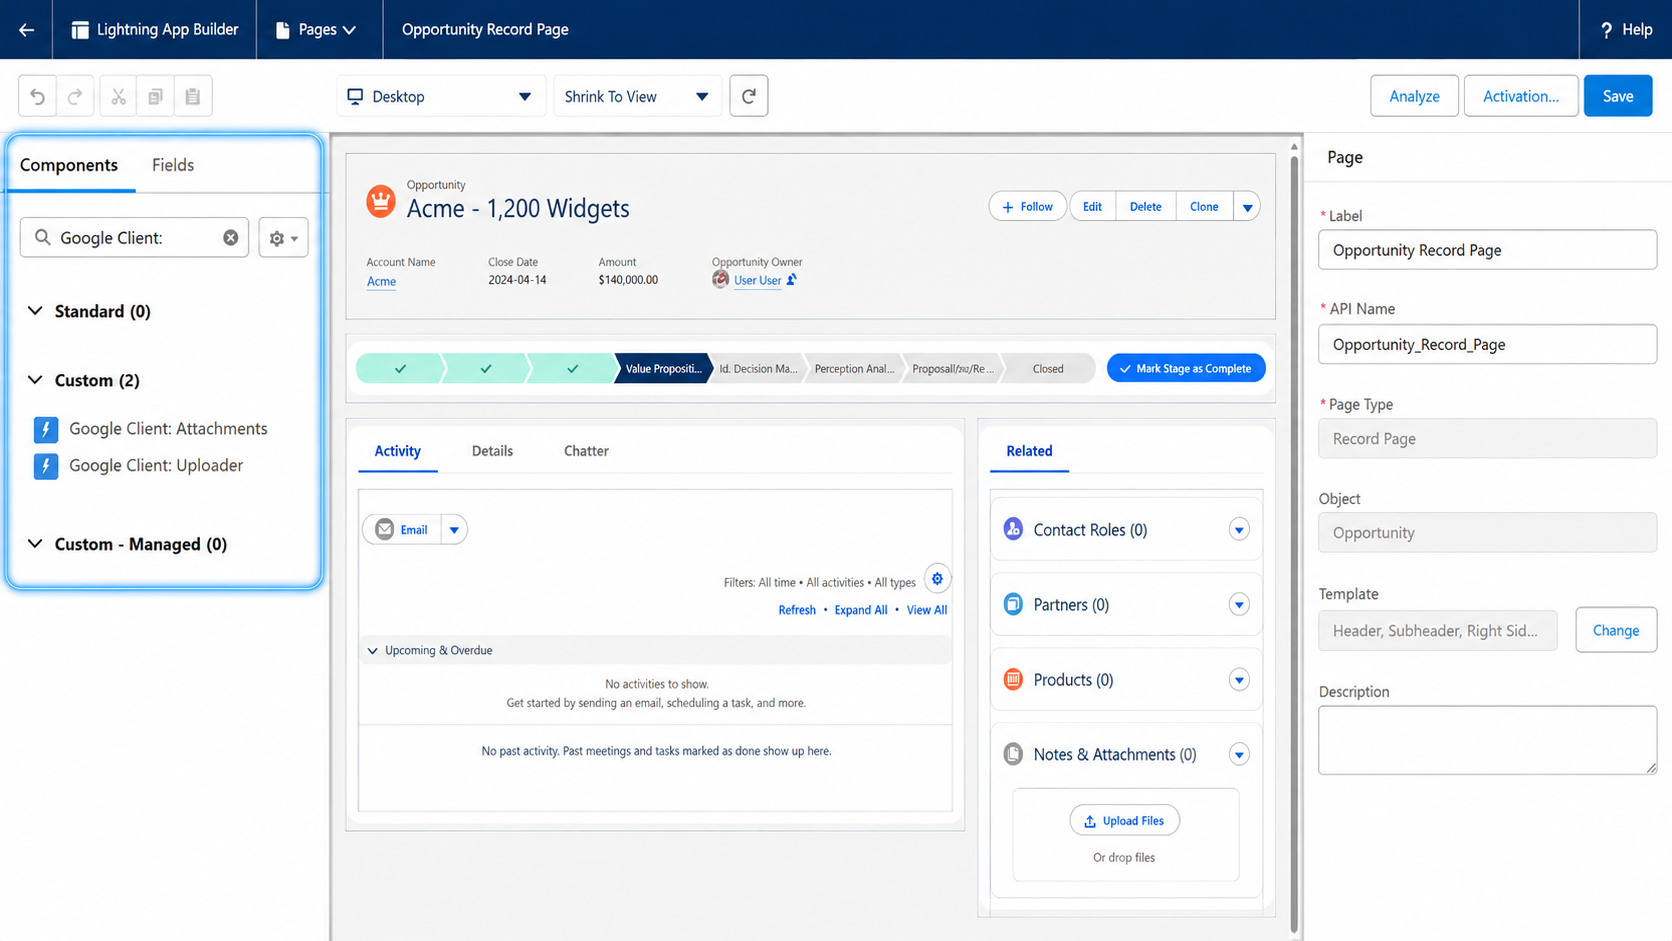The height and width of the screenshot is (941, 1672).
Task: Open the Pages menu
Action: [316, 30]
